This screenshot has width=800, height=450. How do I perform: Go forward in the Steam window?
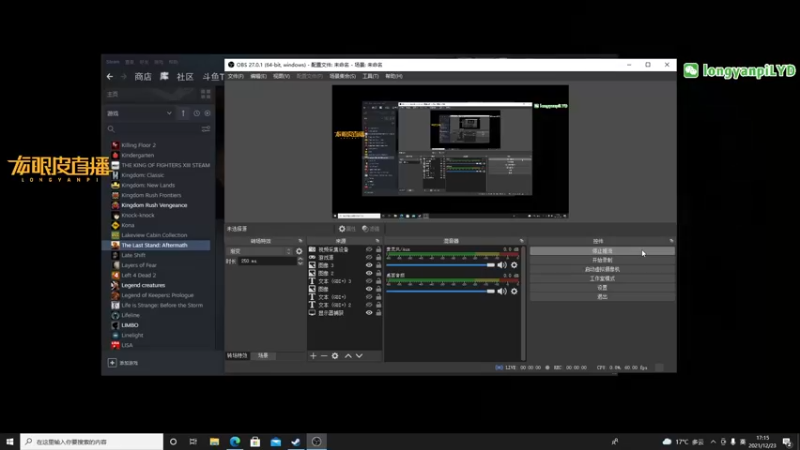(123, 77)
